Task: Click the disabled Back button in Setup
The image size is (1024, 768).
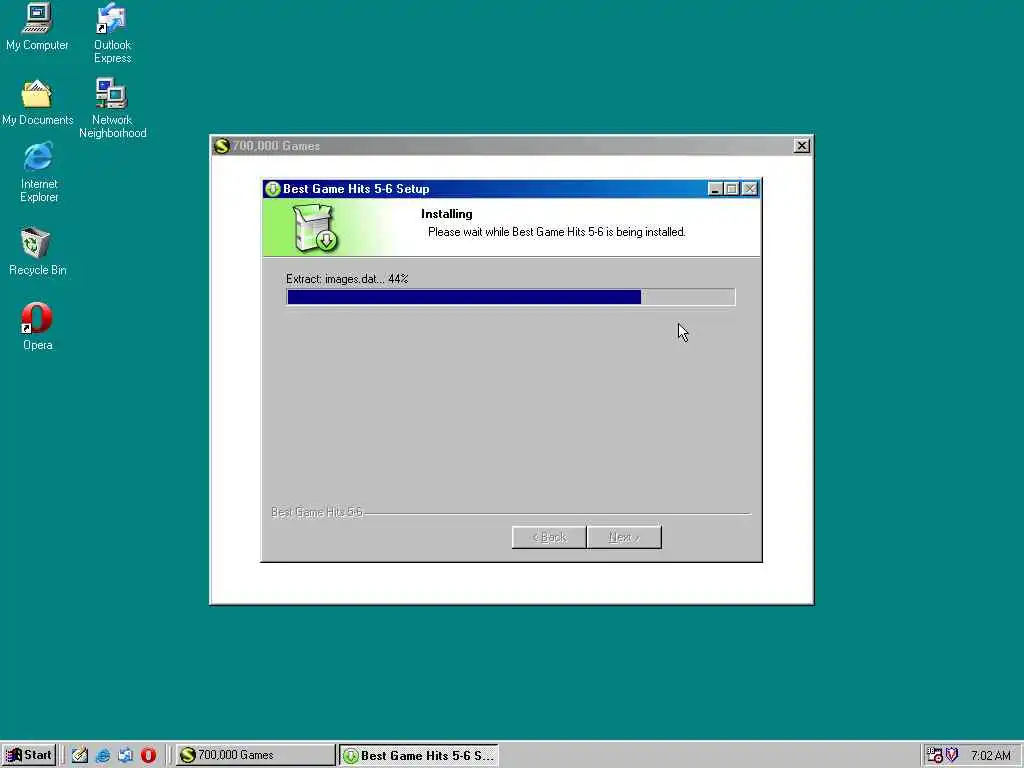Action: click(x=549, y=537)
